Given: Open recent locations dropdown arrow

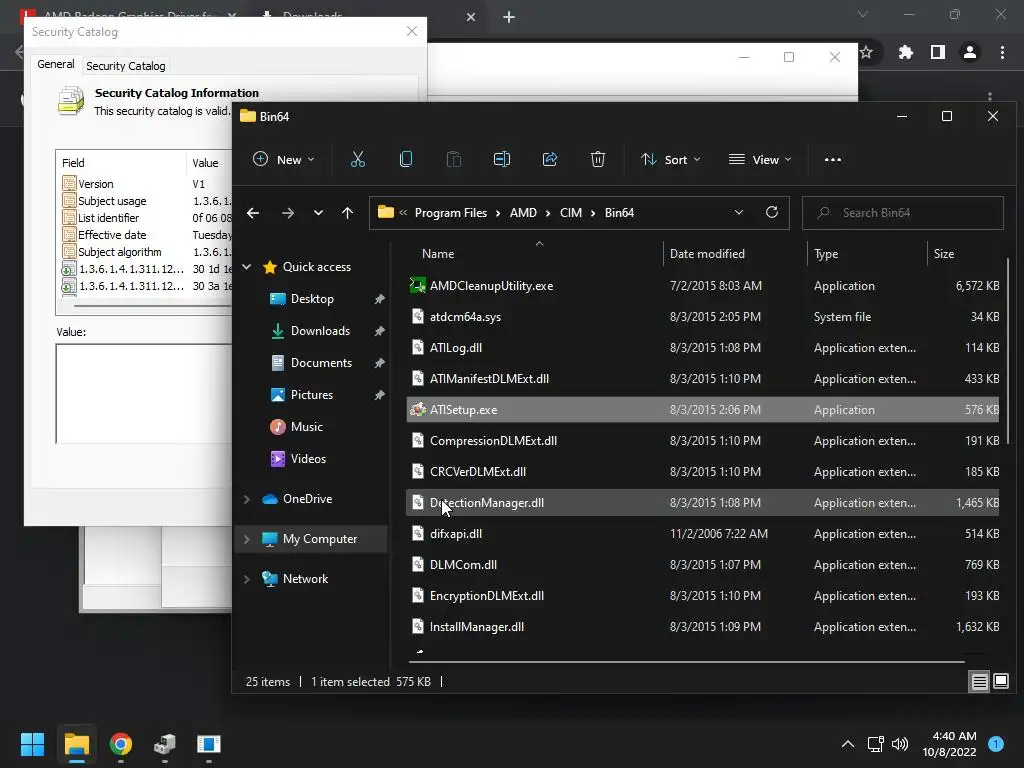Looking at the screenshot, I should 318,213.
